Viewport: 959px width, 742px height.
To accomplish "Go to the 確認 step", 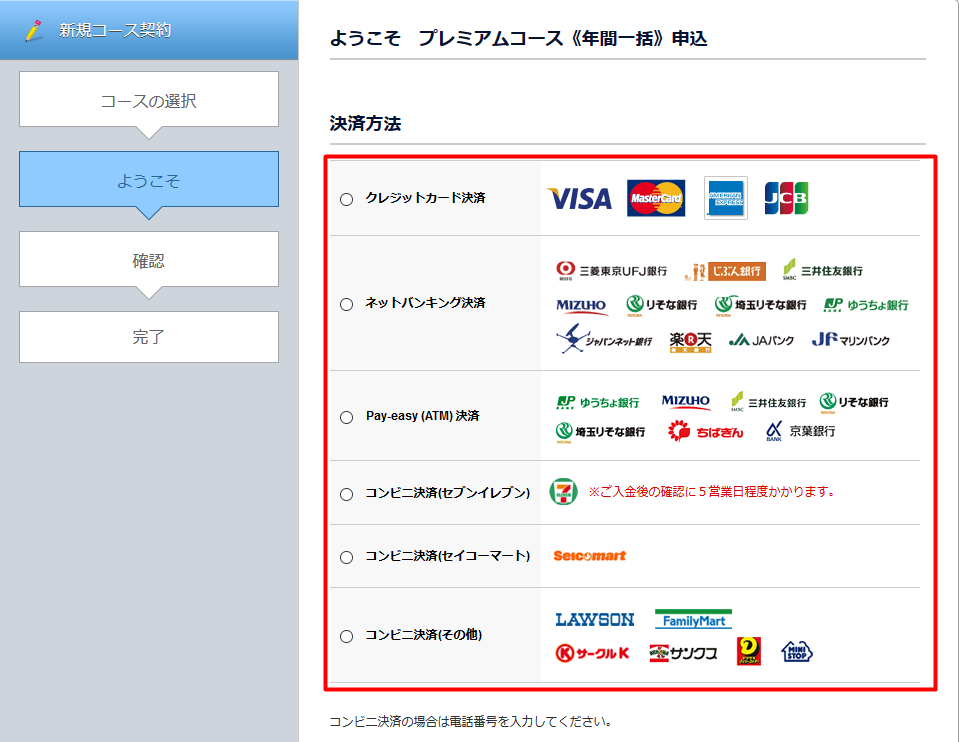I will click(x=148, y=258).
